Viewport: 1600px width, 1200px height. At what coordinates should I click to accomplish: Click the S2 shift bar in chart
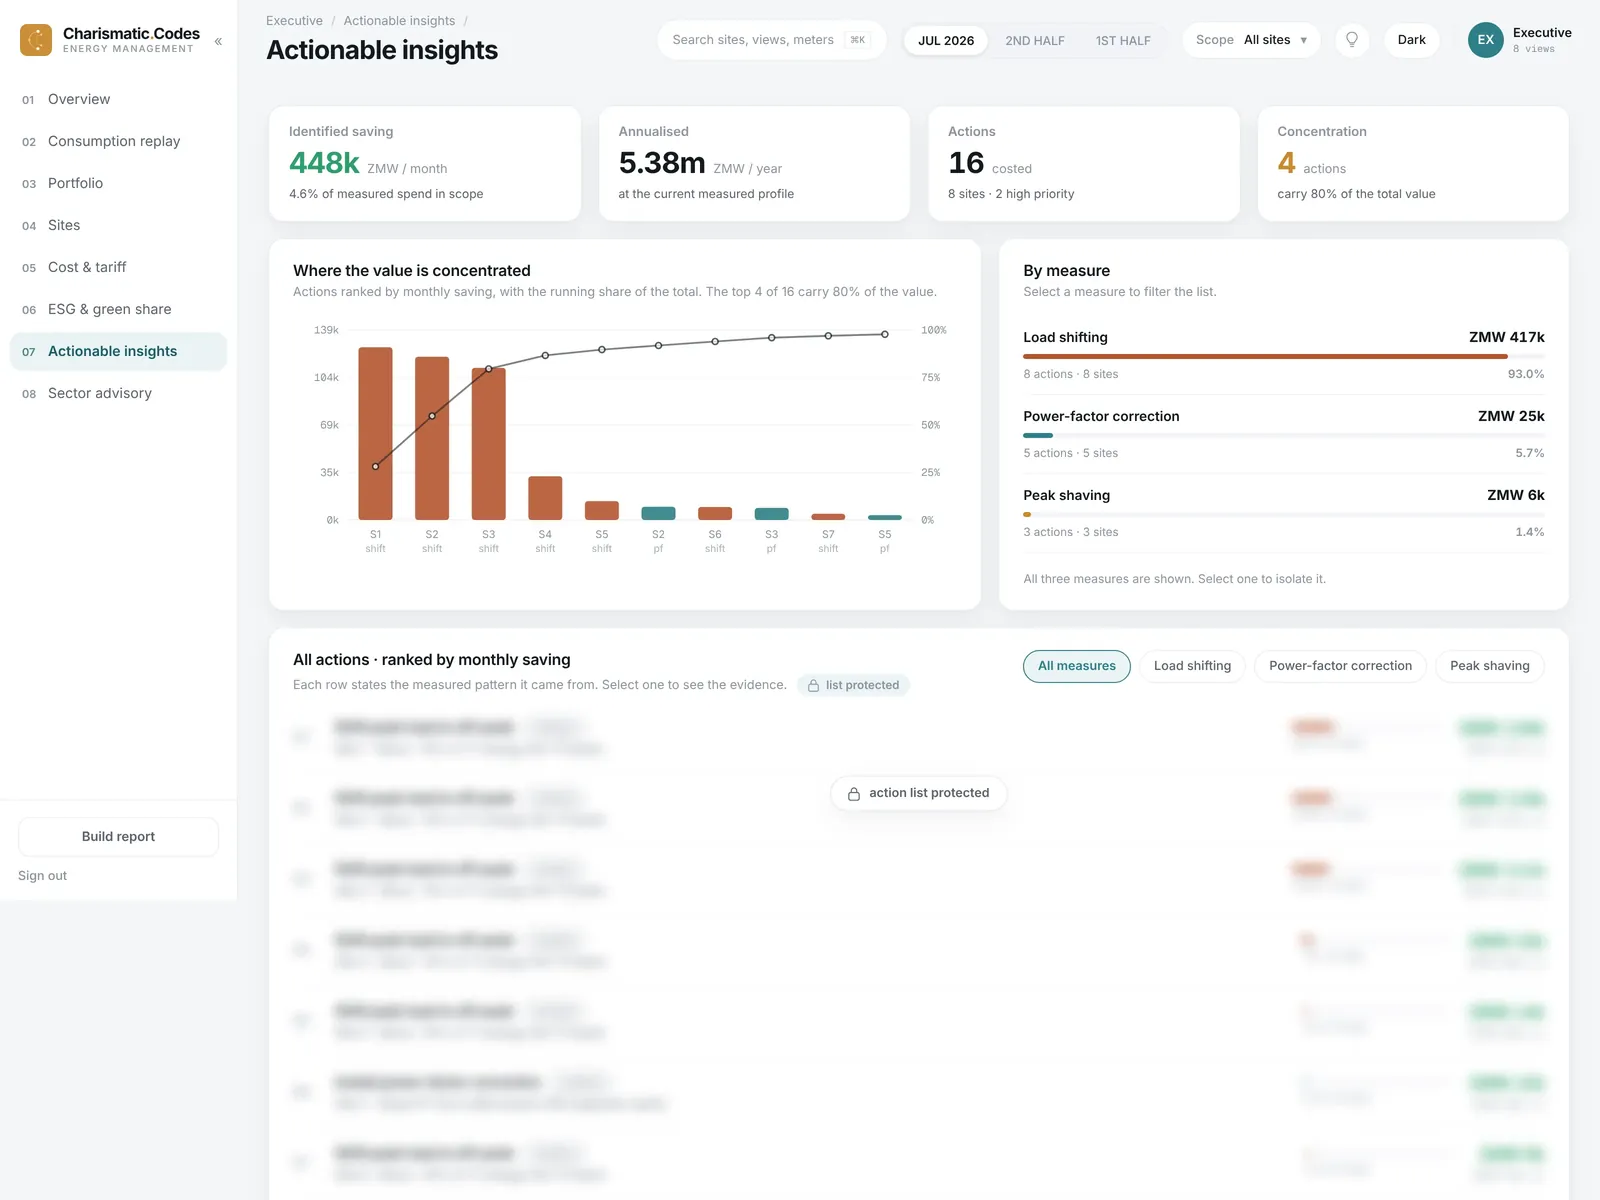coord(432,438)
